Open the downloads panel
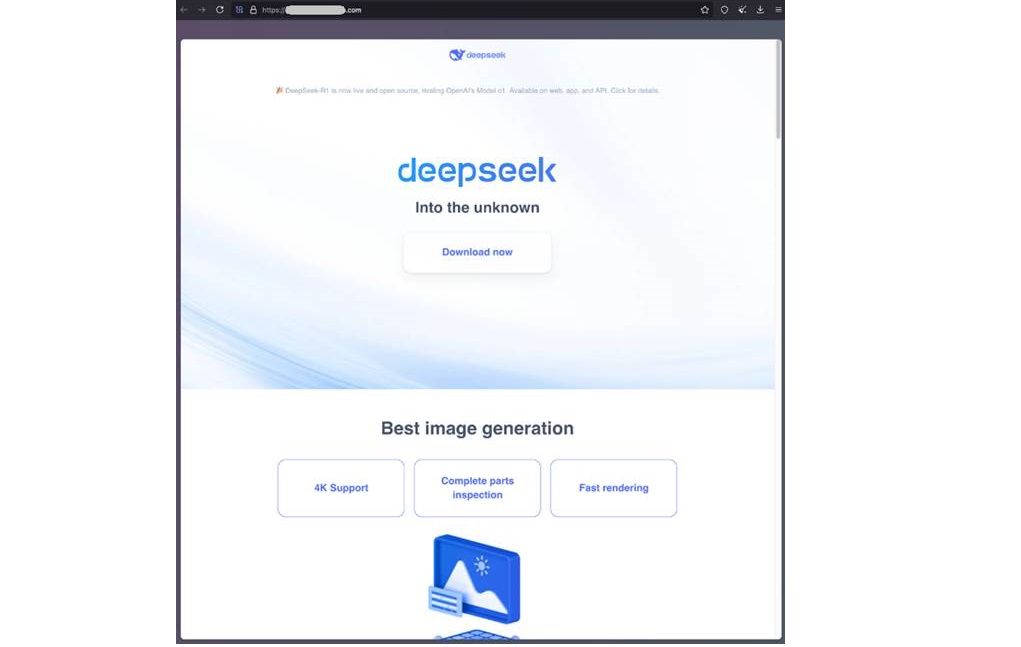Viewport: 1021px width, 647px height. 760,10
